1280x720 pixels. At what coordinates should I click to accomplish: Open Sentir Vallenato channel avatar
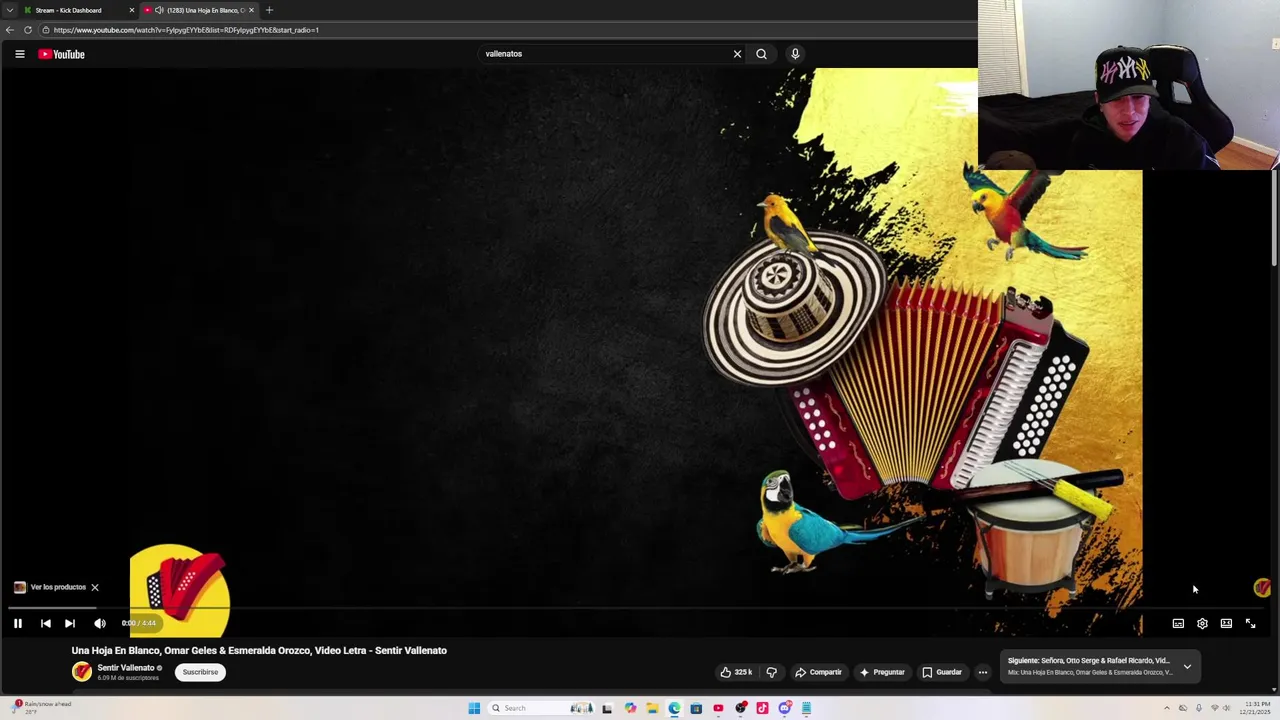82,672
